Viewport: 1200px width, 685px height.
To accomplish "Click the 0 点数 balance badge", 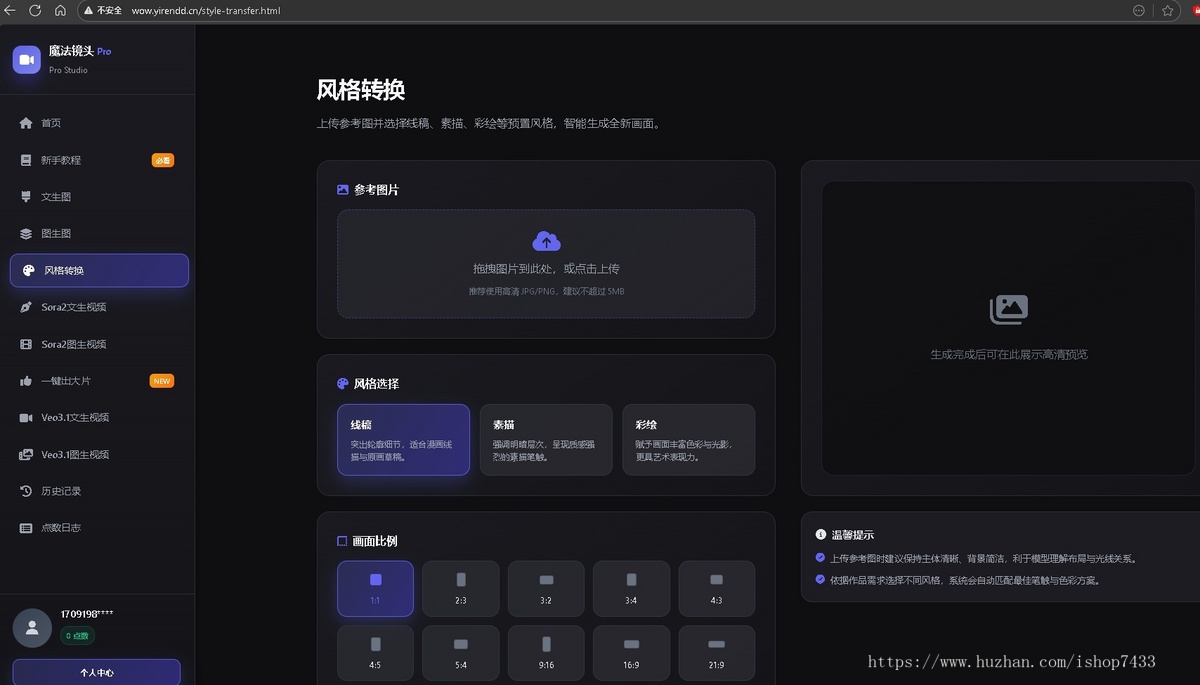I will point(77,636).
